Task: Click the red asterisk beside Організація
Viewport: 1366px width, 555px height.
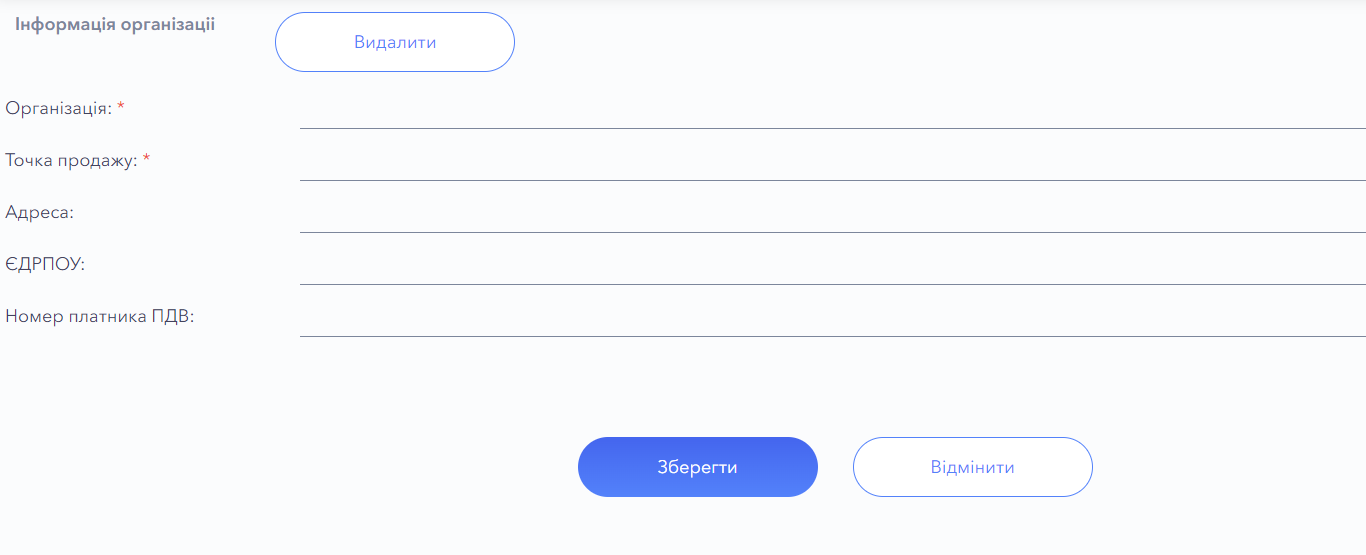Action: [x=121, y=107]
